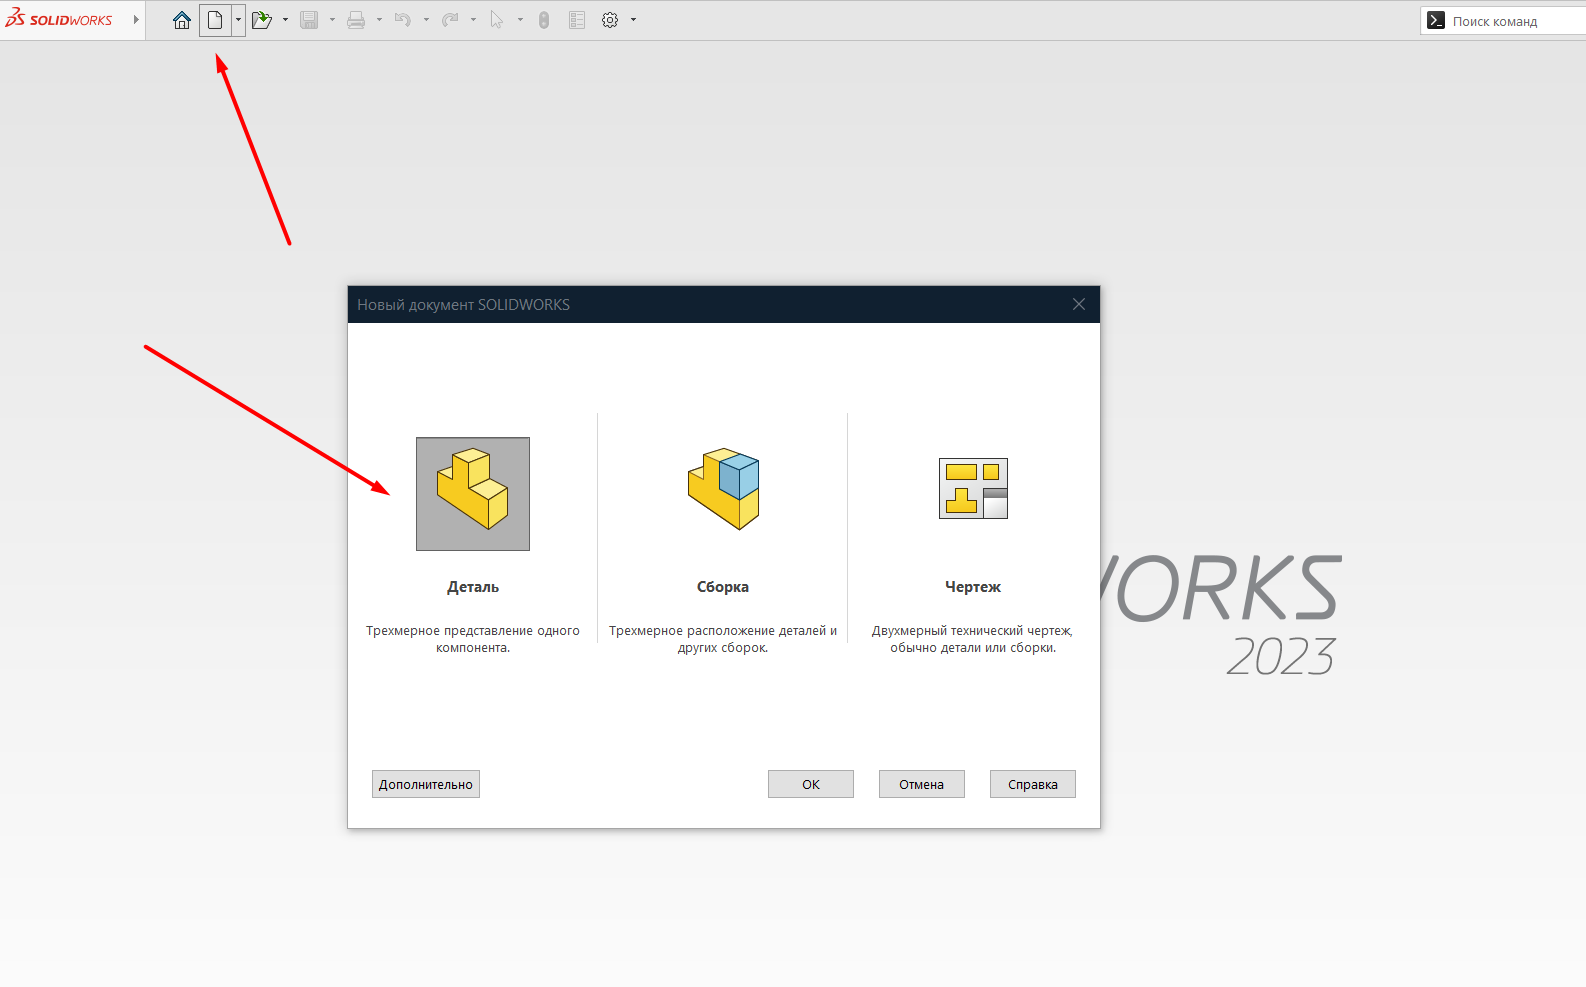Click the SOLIDWORKS logo

[59, 19]
